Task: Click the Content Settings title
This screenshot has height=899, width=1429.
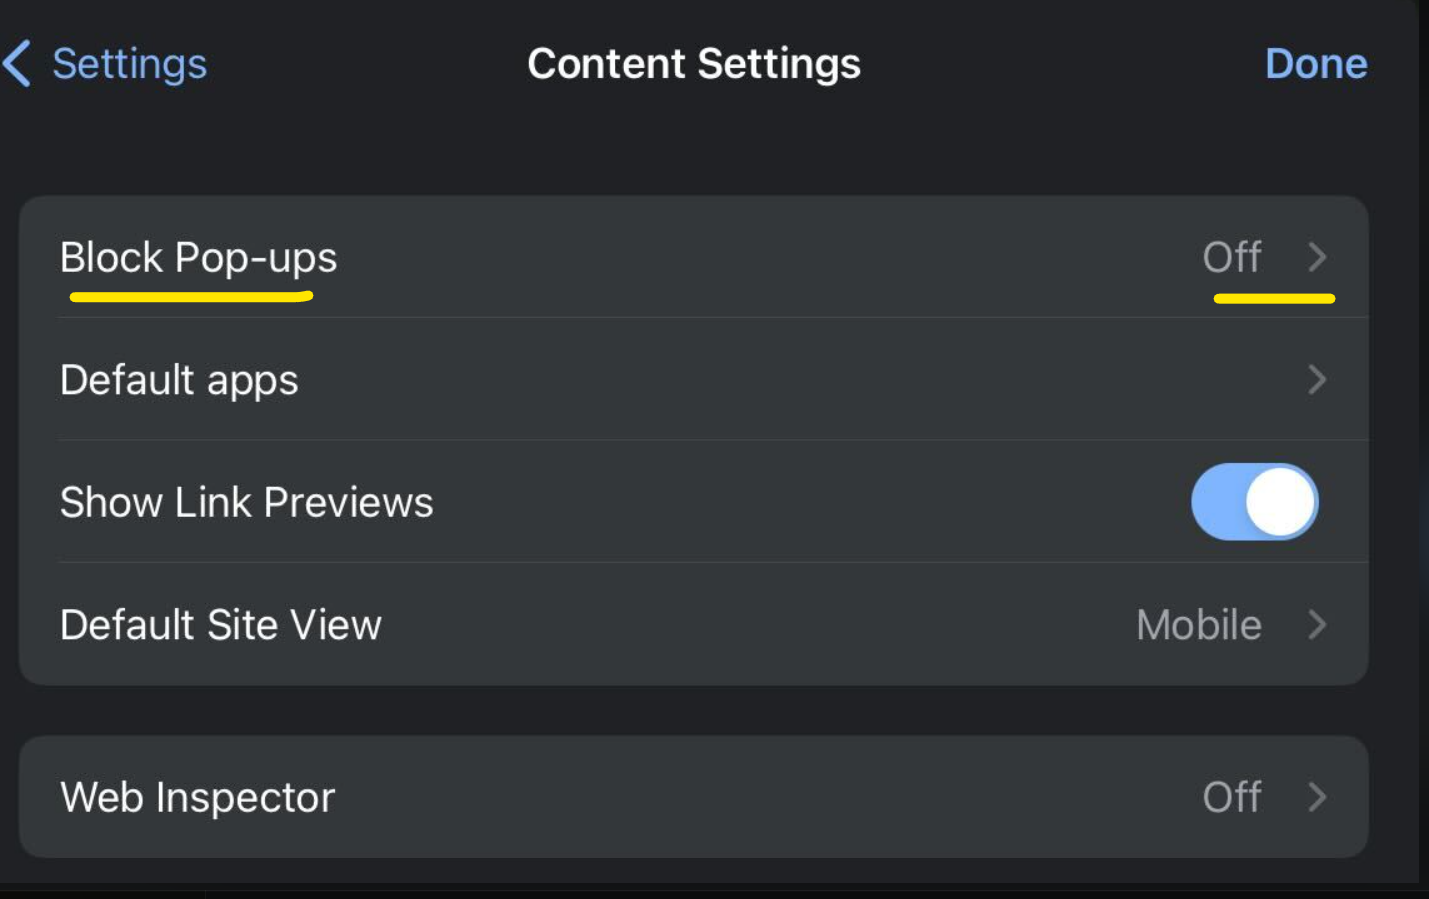Action: 694,64
